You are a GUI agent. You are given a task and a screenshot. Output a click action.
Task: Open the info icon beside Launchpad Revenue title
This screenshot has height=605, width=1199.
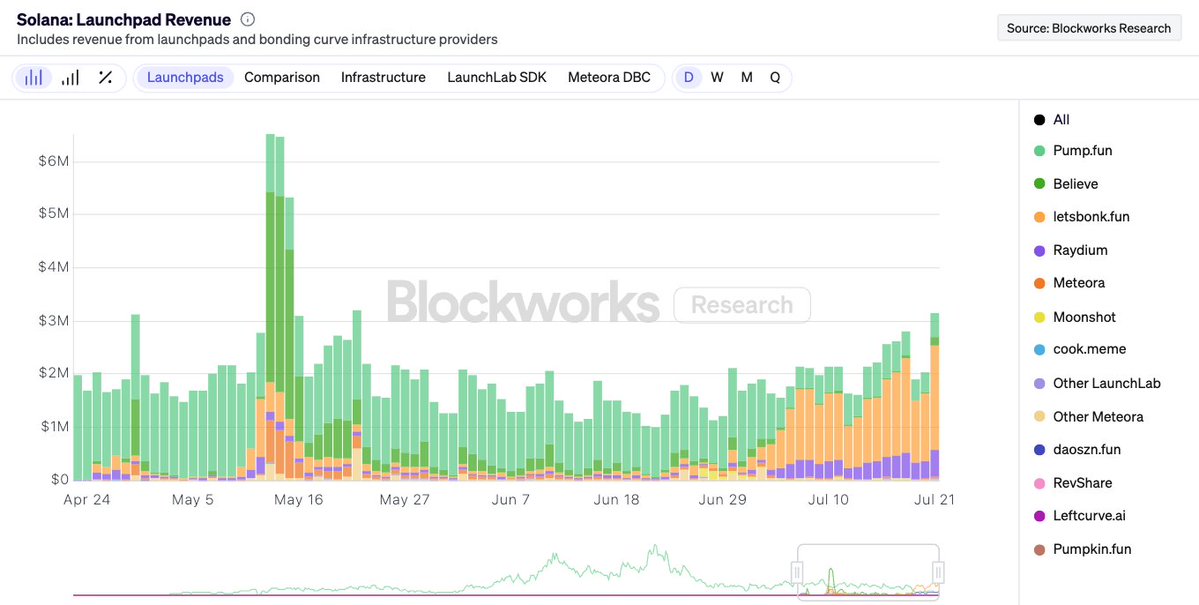coord(248,20)
